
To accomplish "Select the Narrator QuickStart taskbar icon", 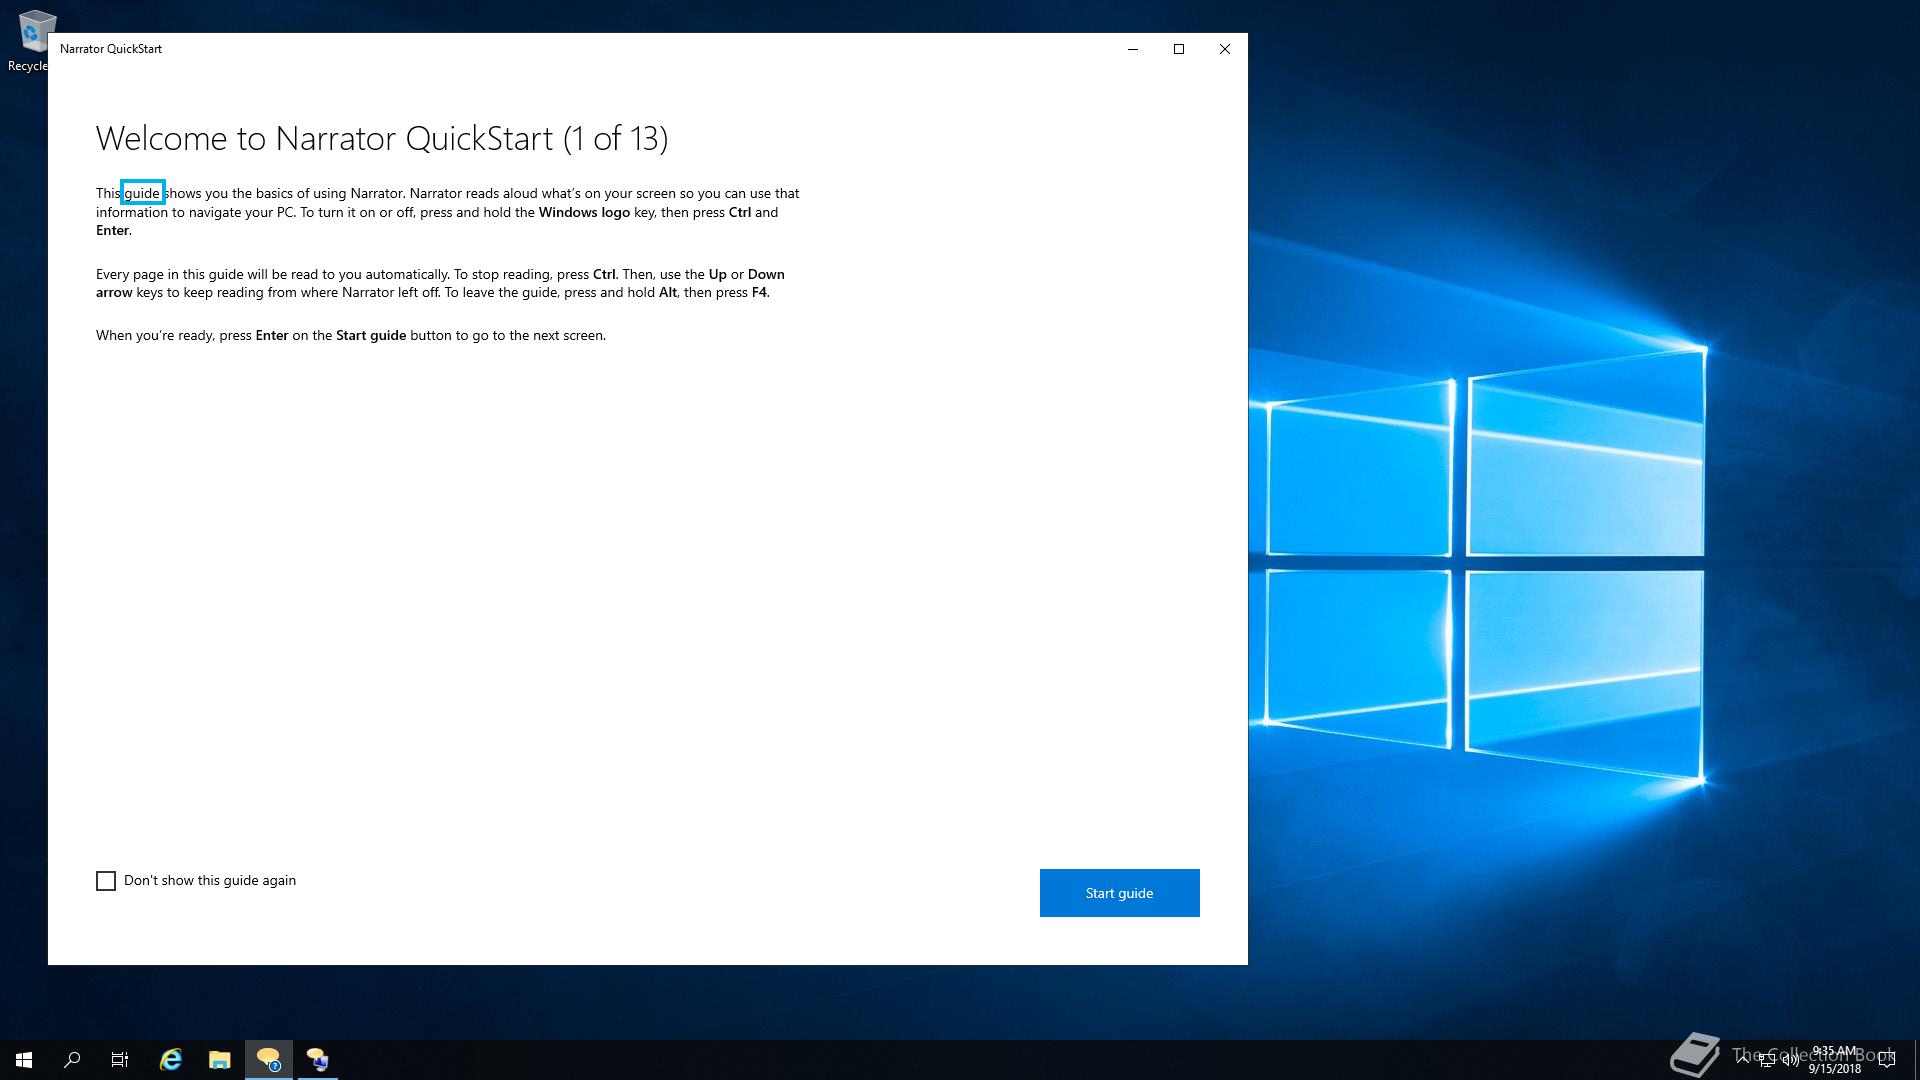I will tap(268, 1060).
